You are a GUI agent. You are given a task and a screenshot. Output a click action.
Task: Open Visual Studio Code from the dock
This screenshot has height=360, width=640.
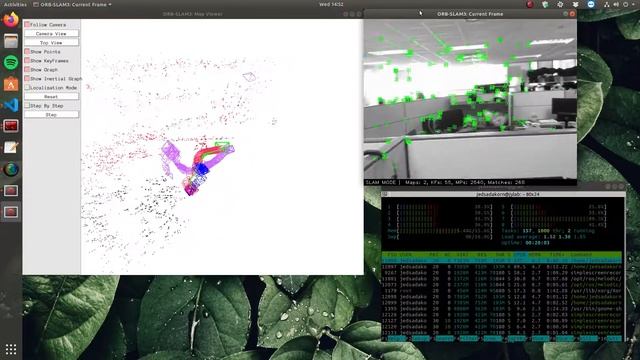pyautogui.click(x=11, y=105)
